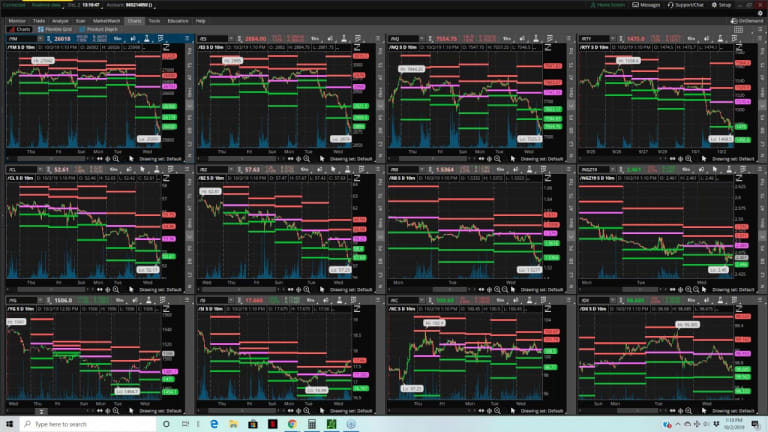The width and height of the screenshot is (768, 432).
Task: Open Support/Chat
Action: (x=685, y=5)
